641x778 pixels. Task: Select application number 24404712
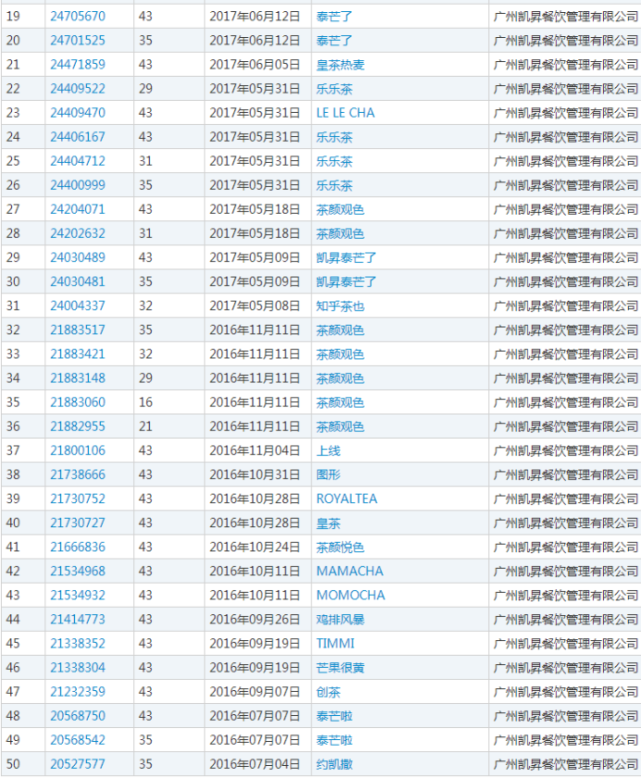pos(78,161)
